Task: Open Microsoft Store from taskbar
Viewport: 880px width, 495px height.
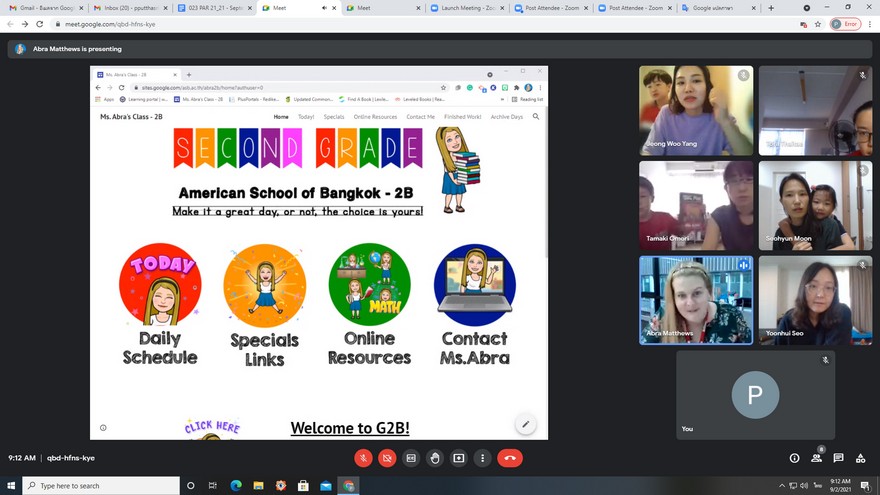Action: click(x=303, y=485)
